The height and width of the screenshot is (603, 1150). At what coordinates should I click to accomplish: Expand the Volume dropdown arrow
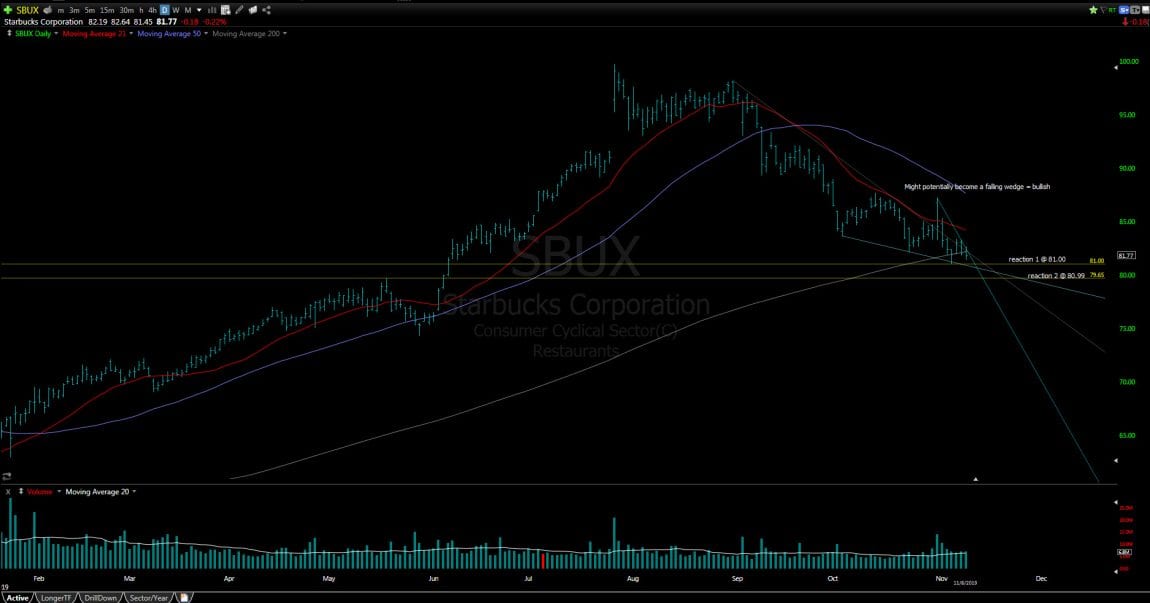pos(59,491)
